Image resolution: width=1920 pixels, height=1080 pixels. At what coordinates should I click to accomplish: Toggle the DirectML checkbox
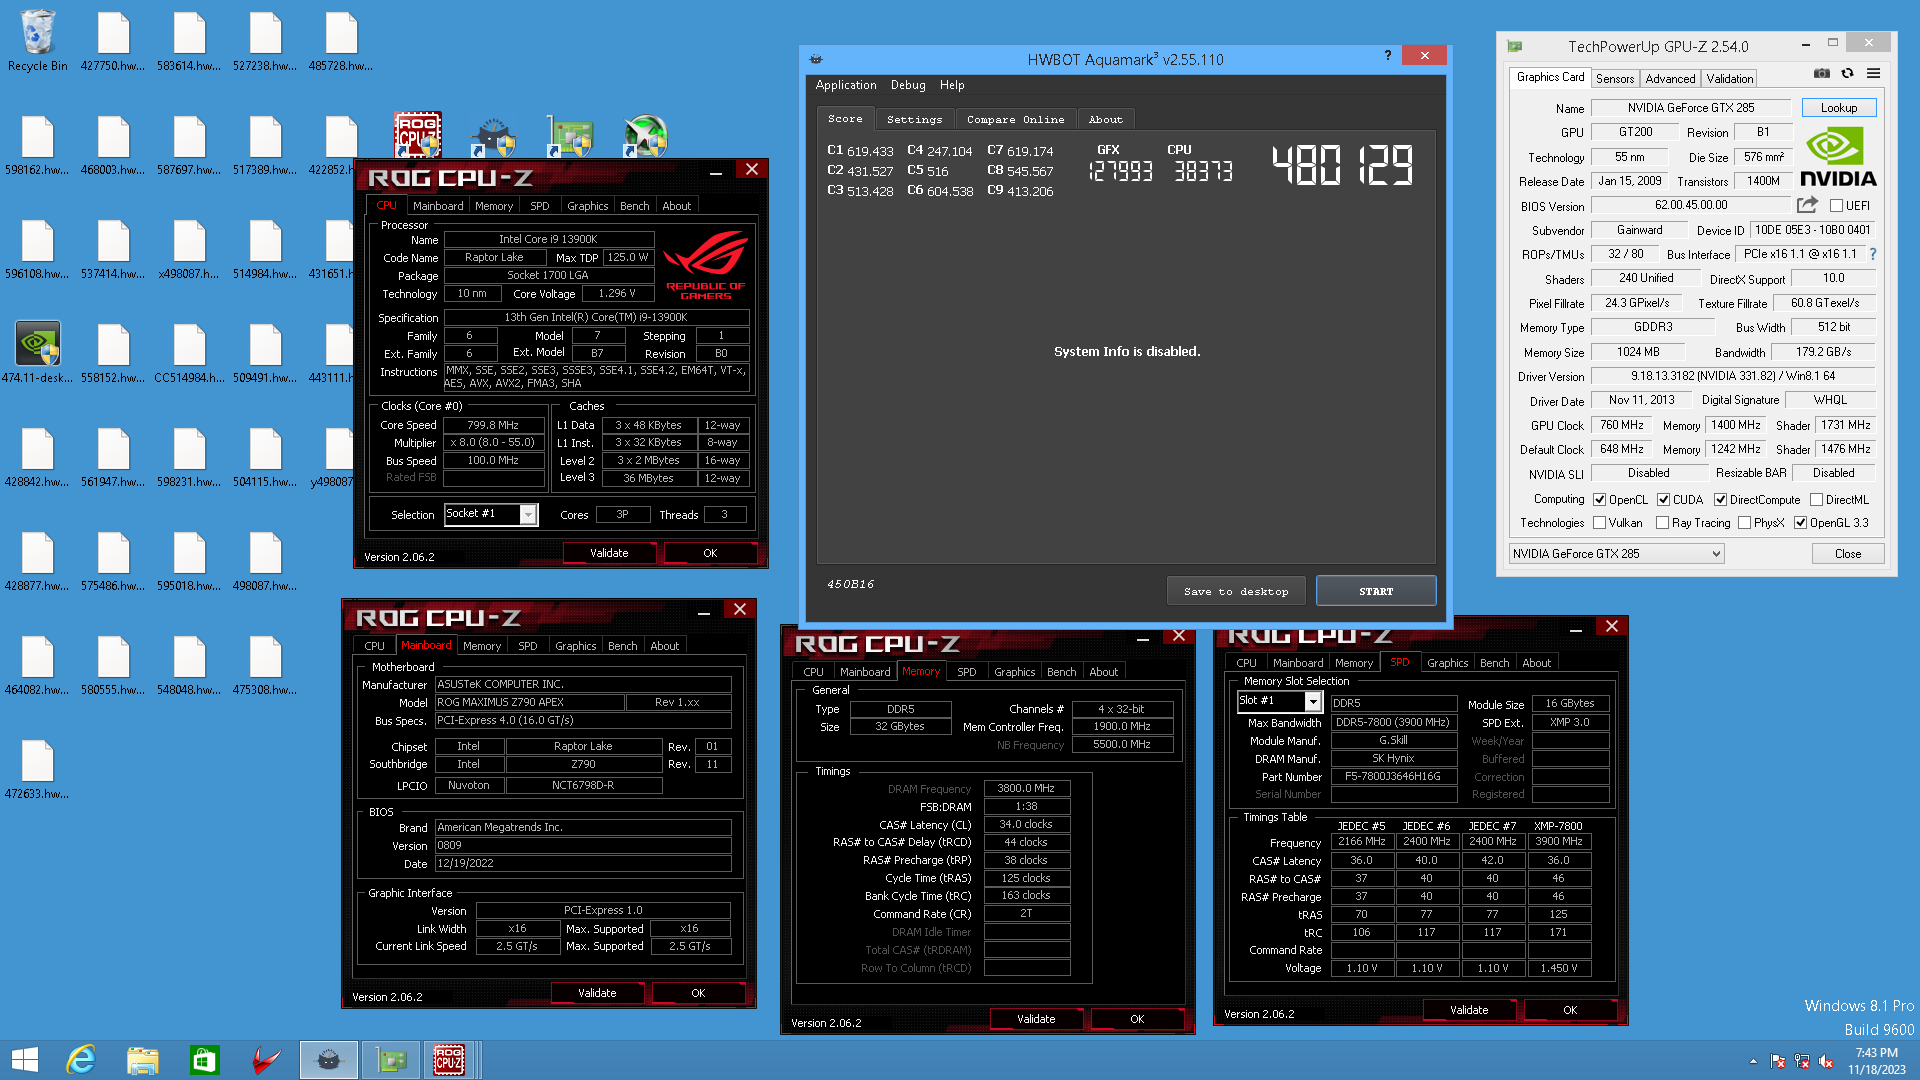pos(1816,500)
